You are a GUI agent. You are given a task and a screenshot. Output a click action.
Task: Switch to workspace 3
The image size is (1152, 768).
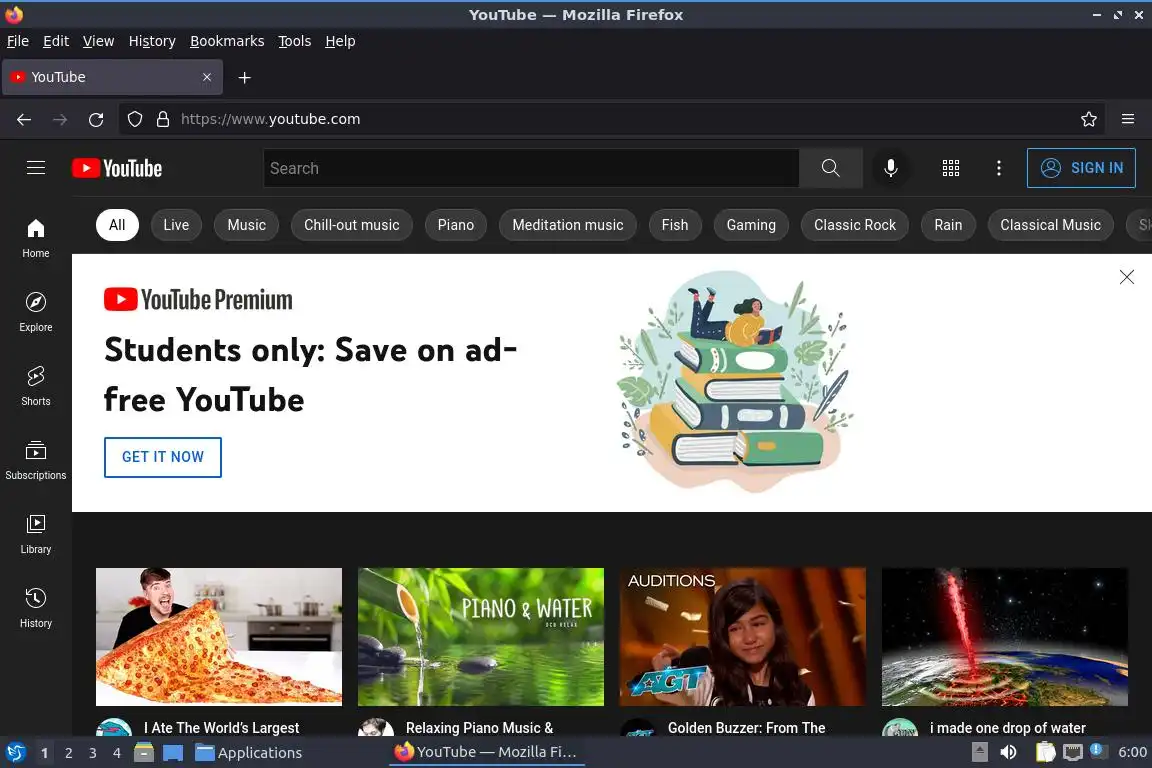pos(93,753)
